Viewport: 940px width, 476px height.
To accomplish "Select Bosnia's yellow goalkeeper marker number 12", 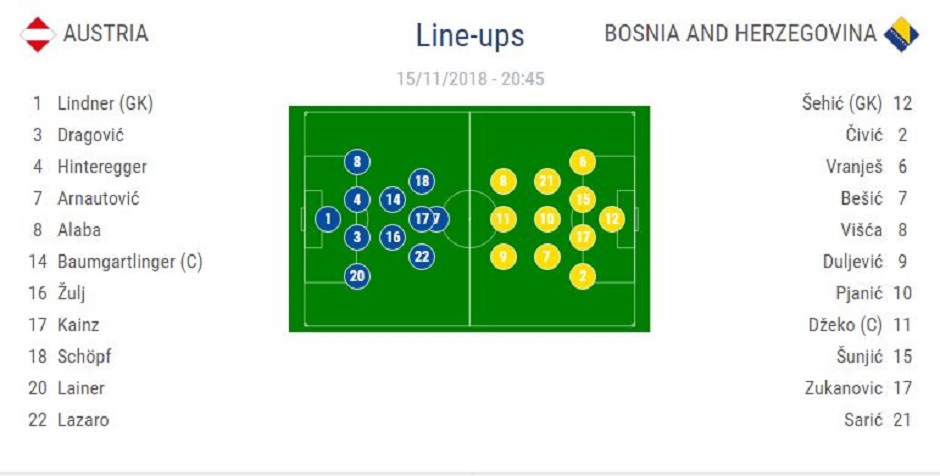I will point(612,218).
